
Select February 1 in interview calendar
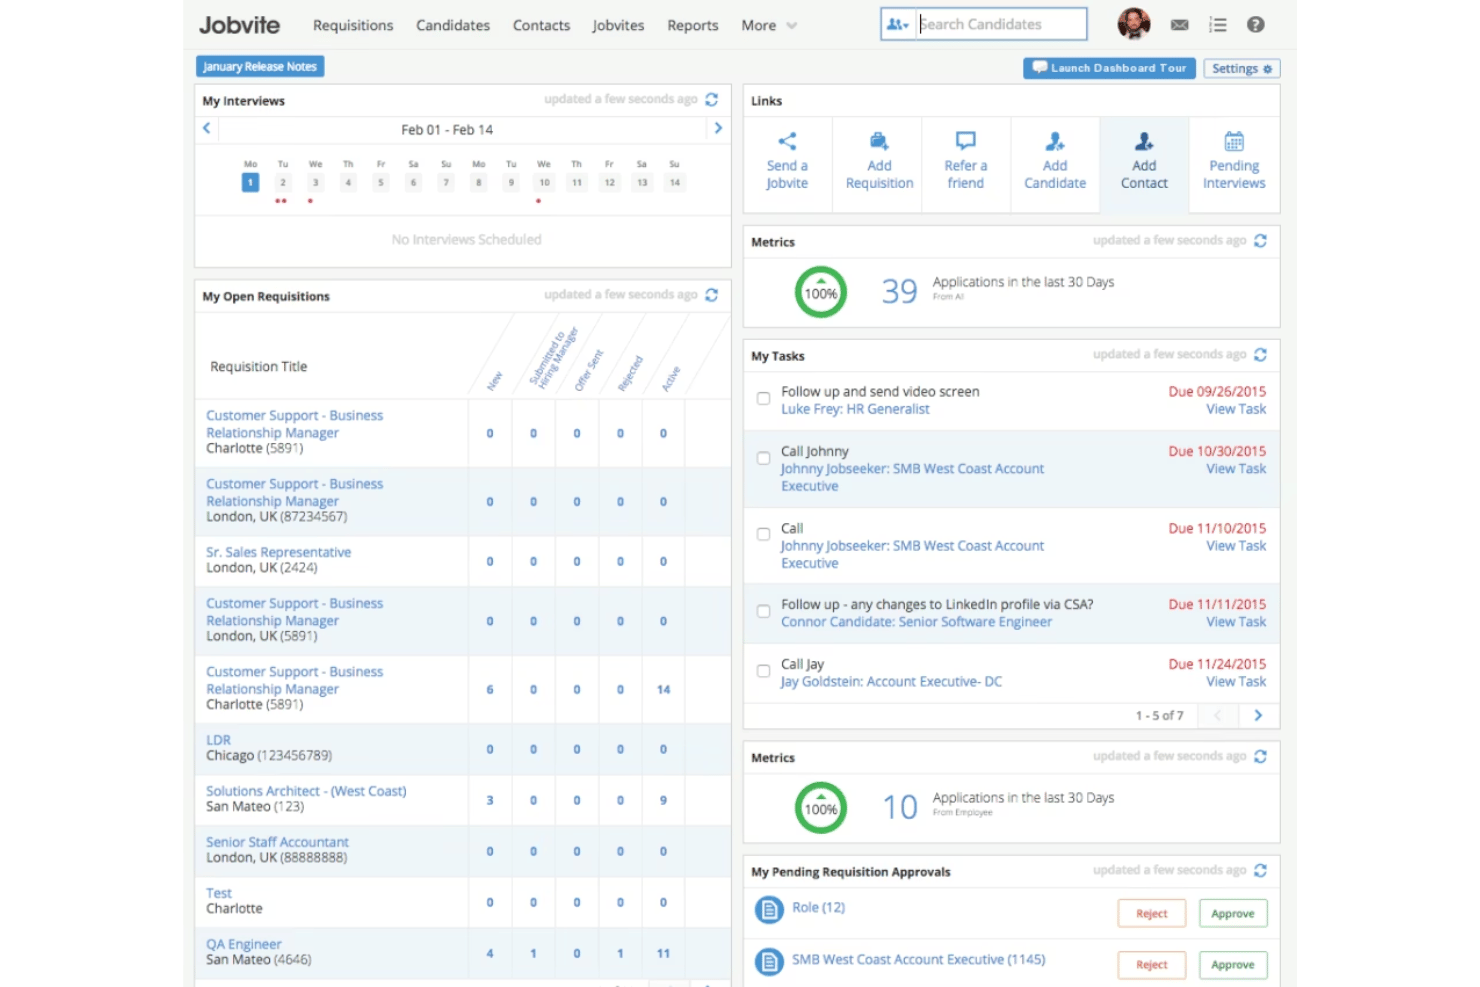coord(250,183)
